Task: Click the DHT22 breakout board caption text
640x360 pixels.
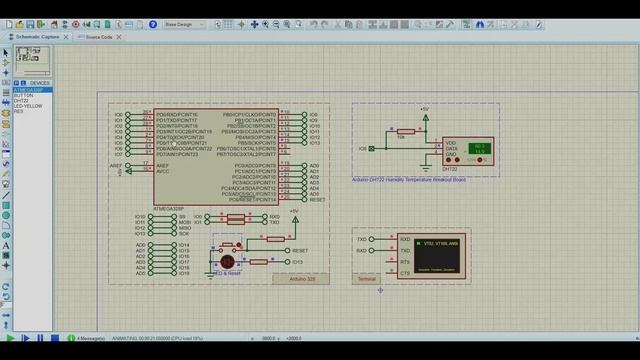Action: 409,180
